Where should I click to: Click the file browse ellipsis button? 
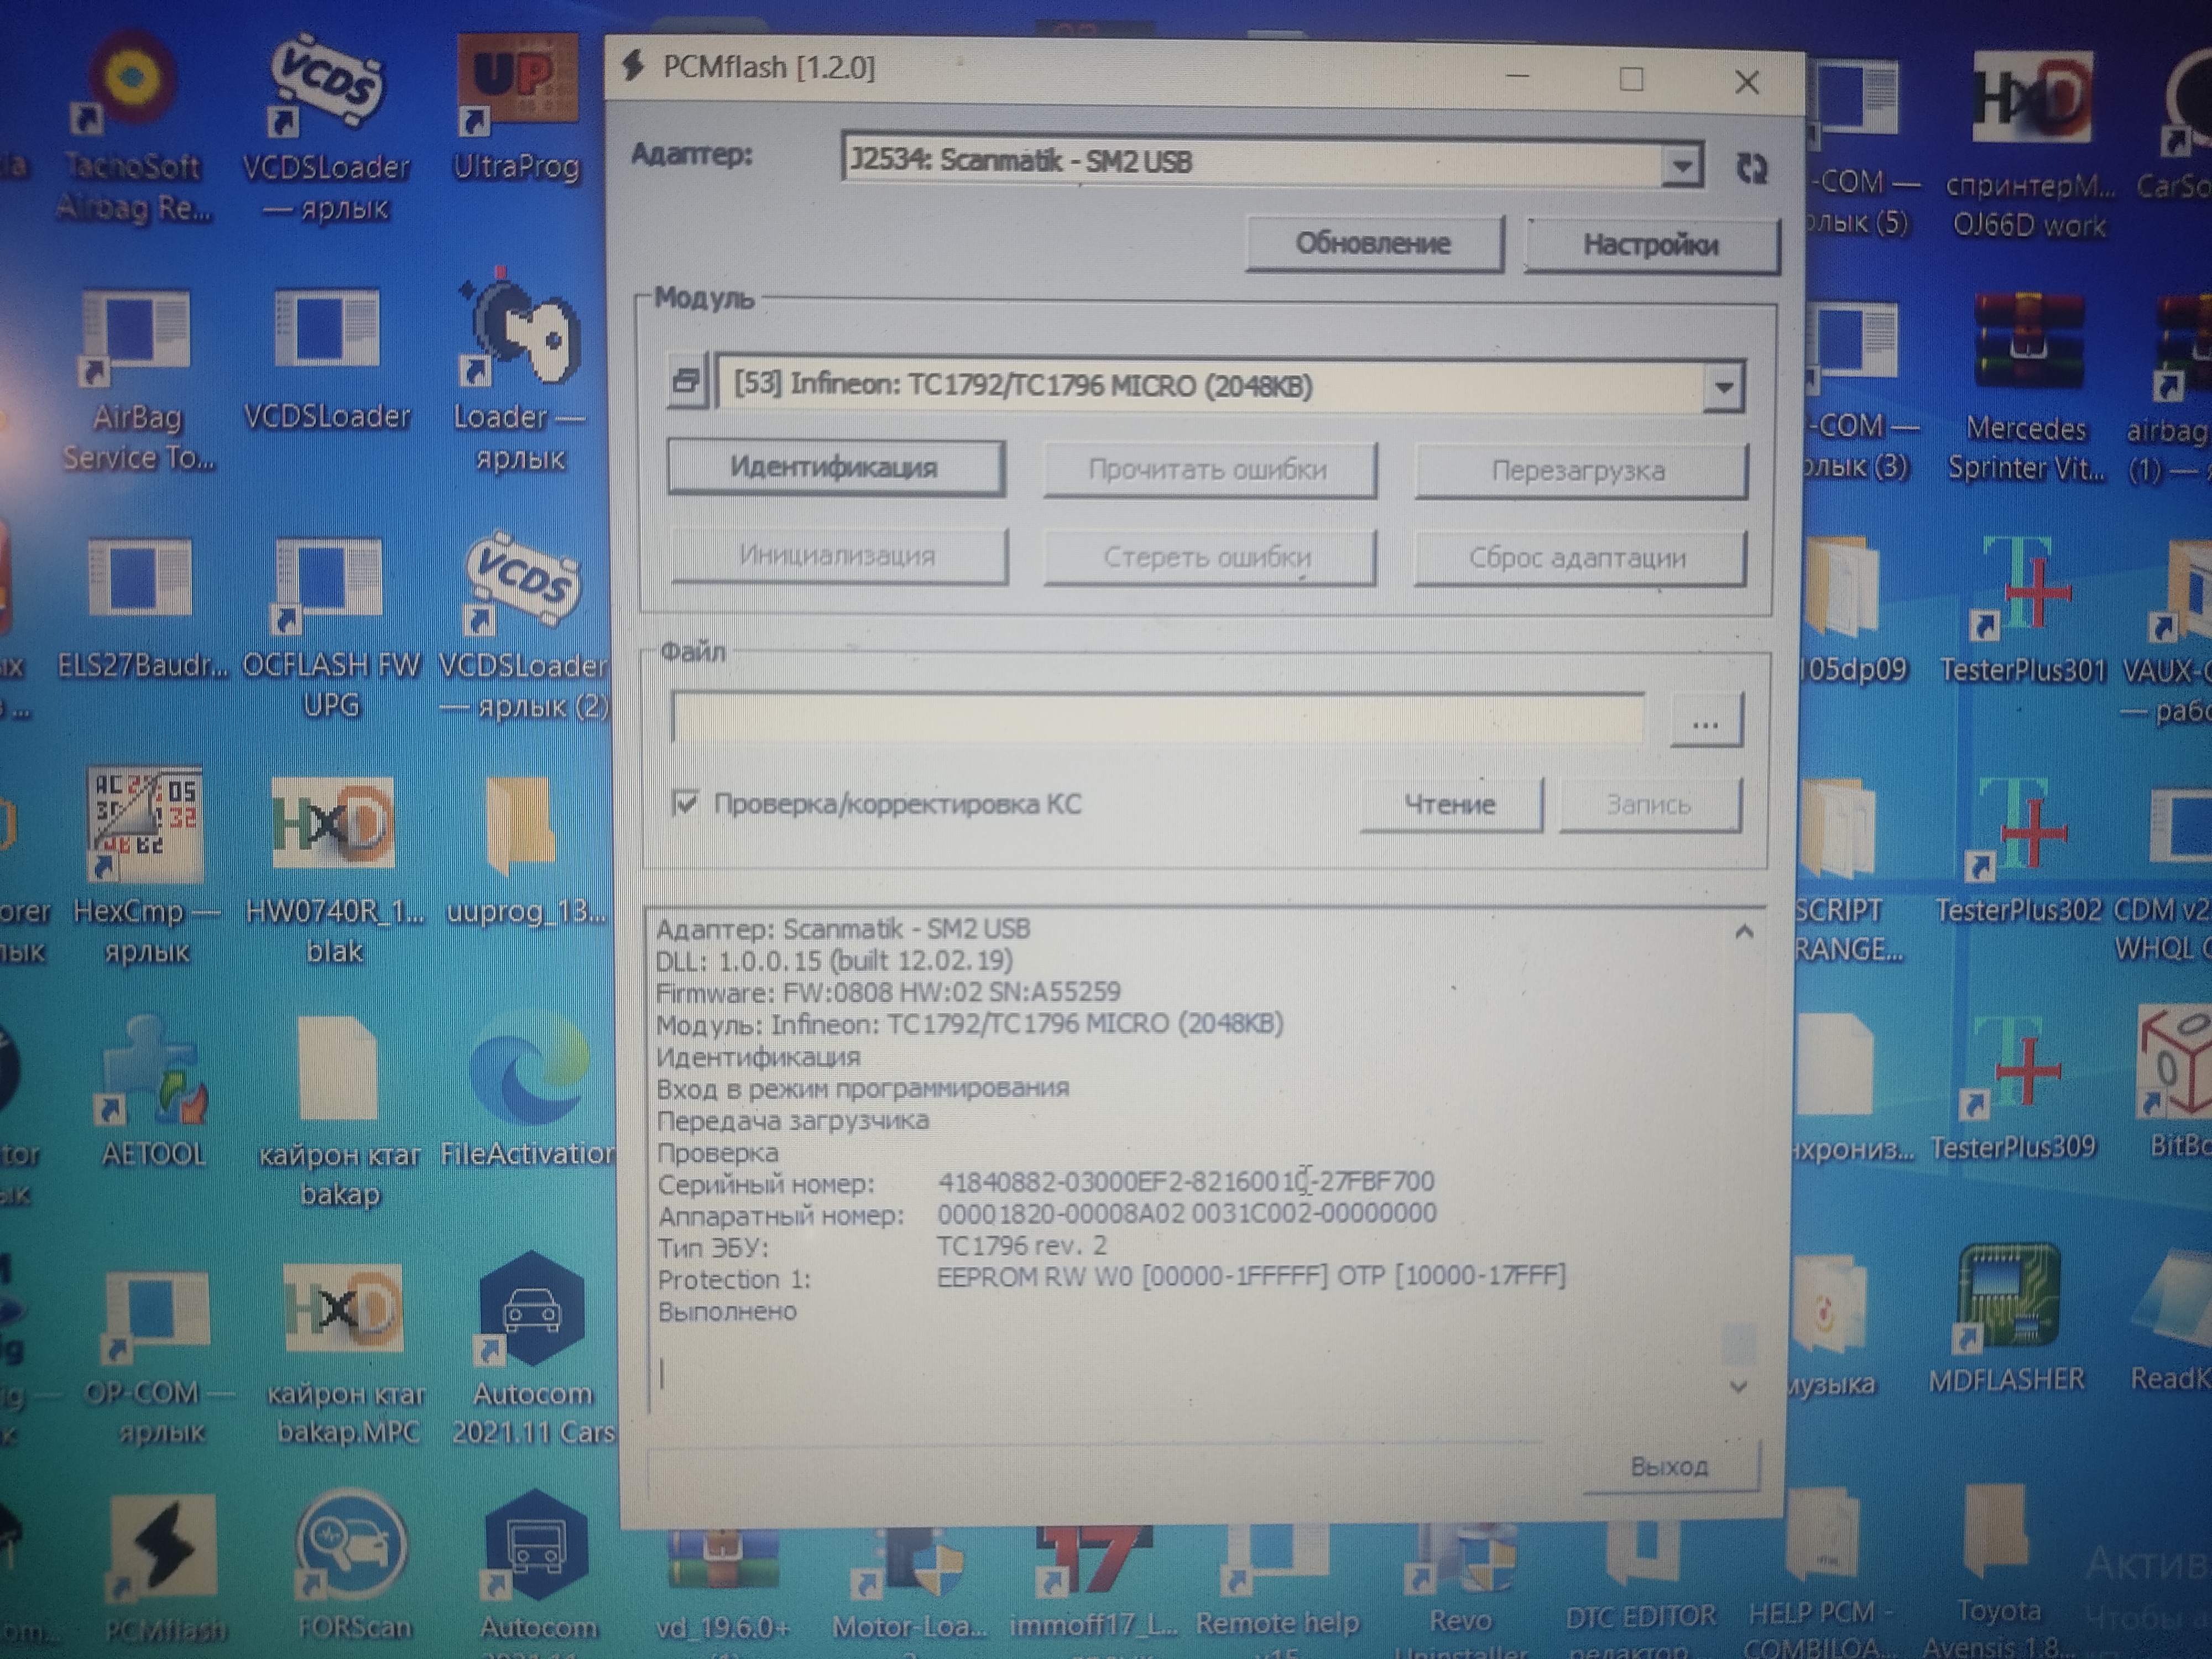[x=1706, y=720]
